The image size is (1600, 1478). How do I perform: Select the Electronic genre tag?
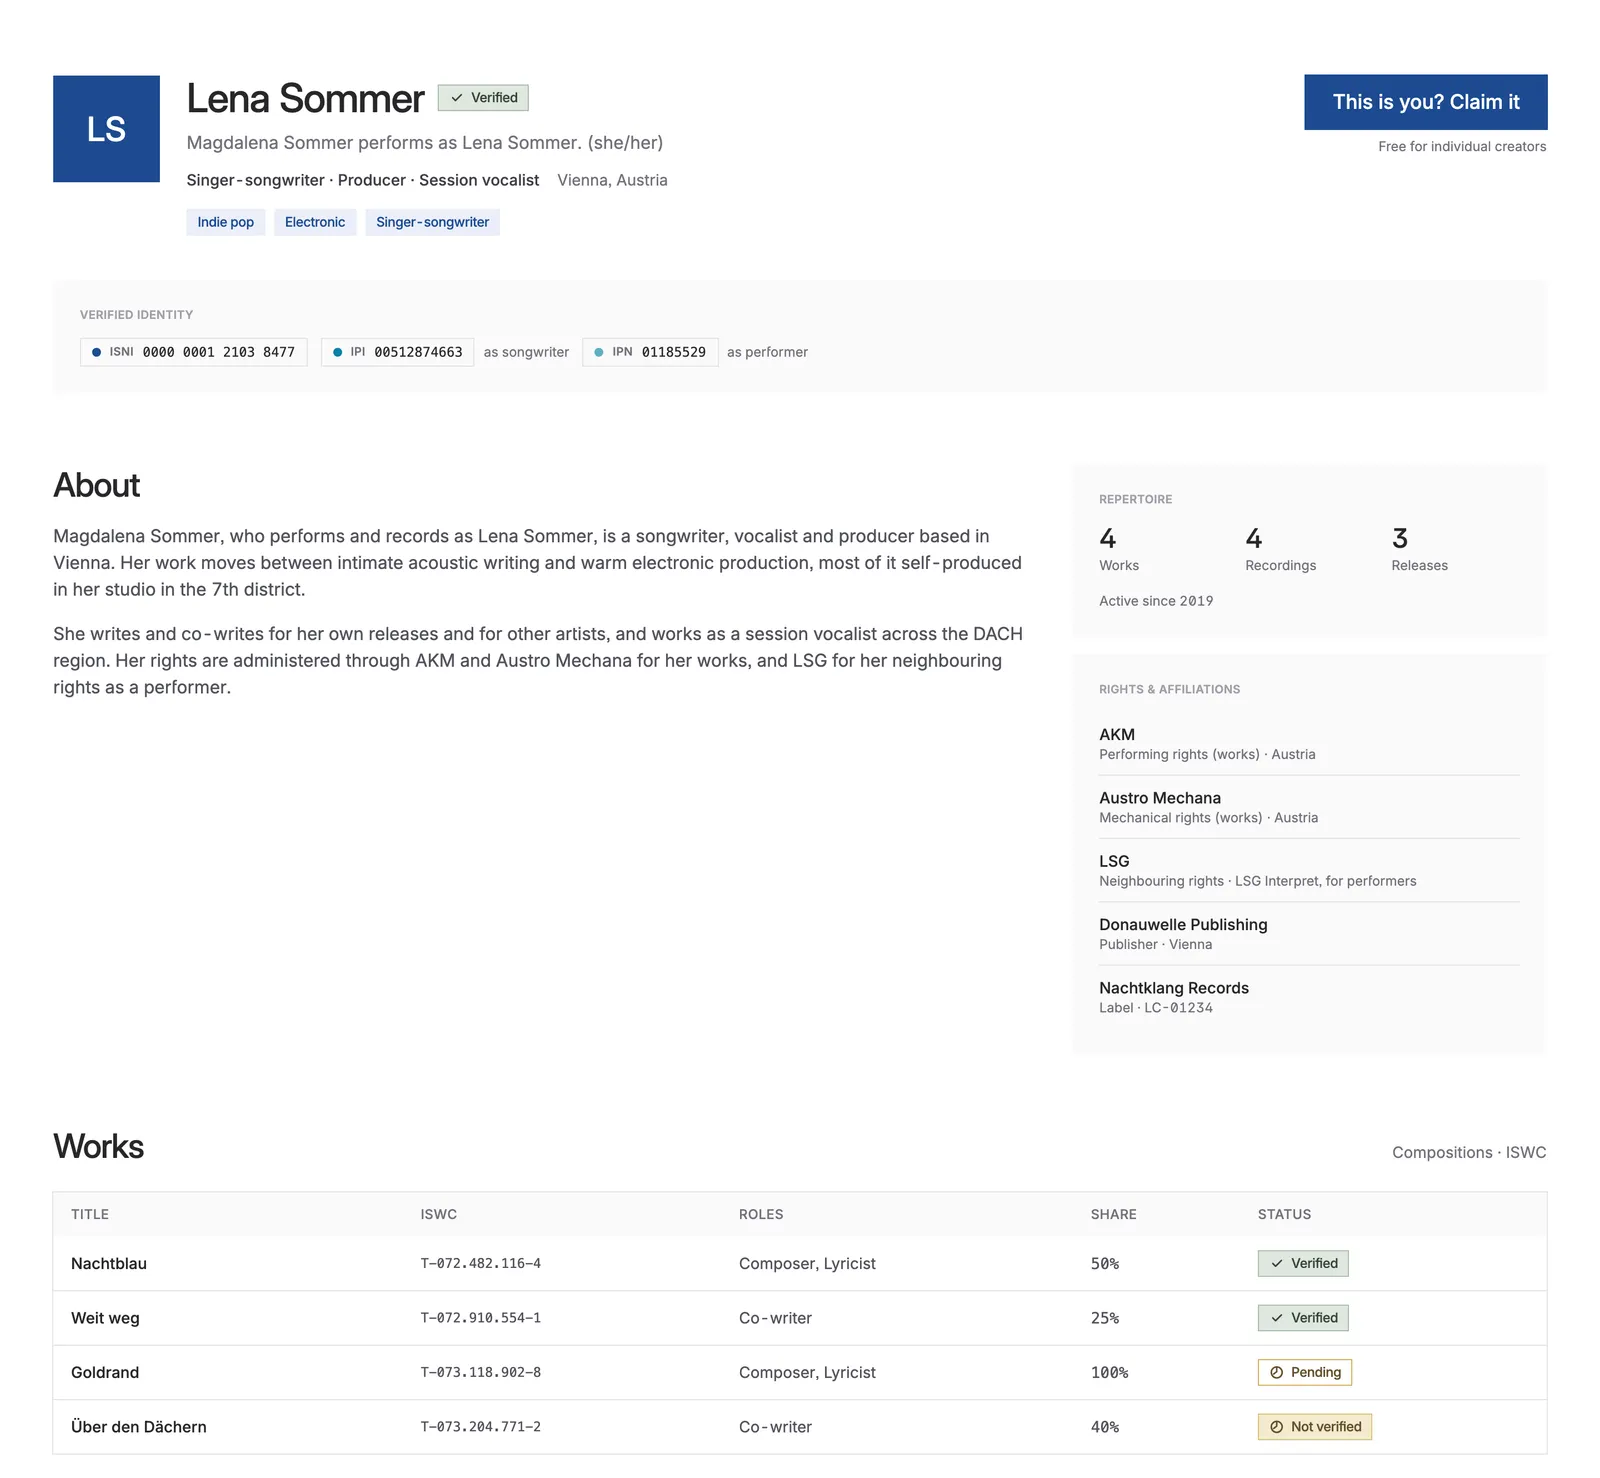click(315, 222)
